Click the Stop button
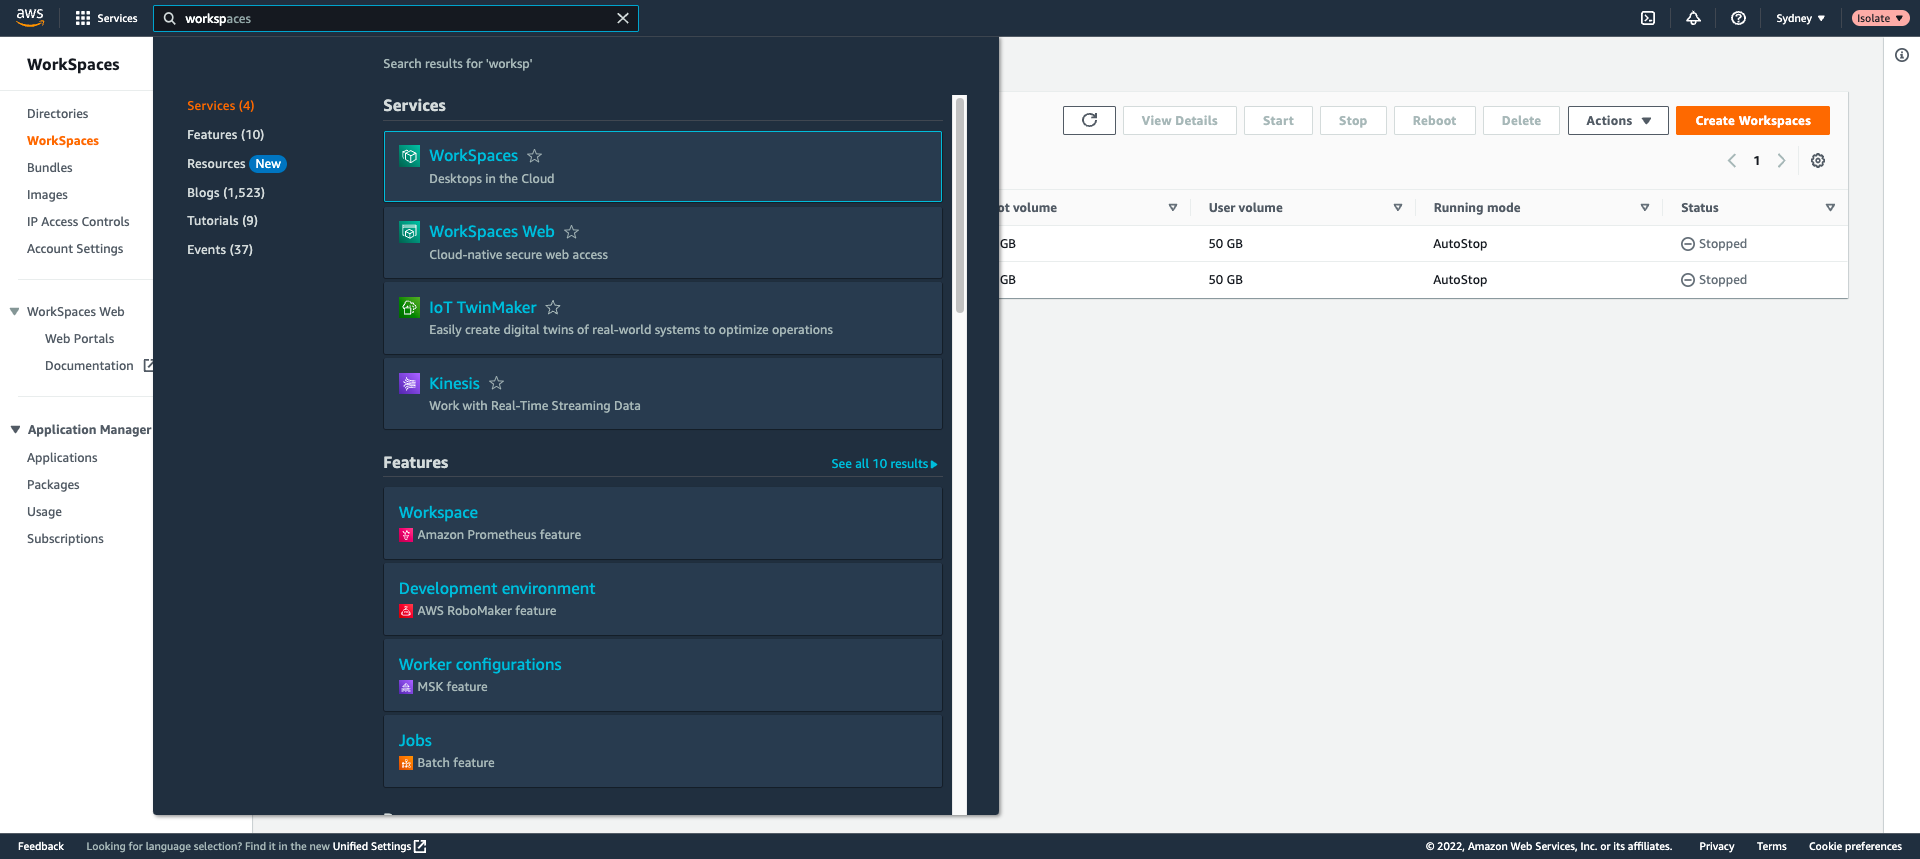Image resolution: width=1920 pixels, height=859 pixels. 1353,121
